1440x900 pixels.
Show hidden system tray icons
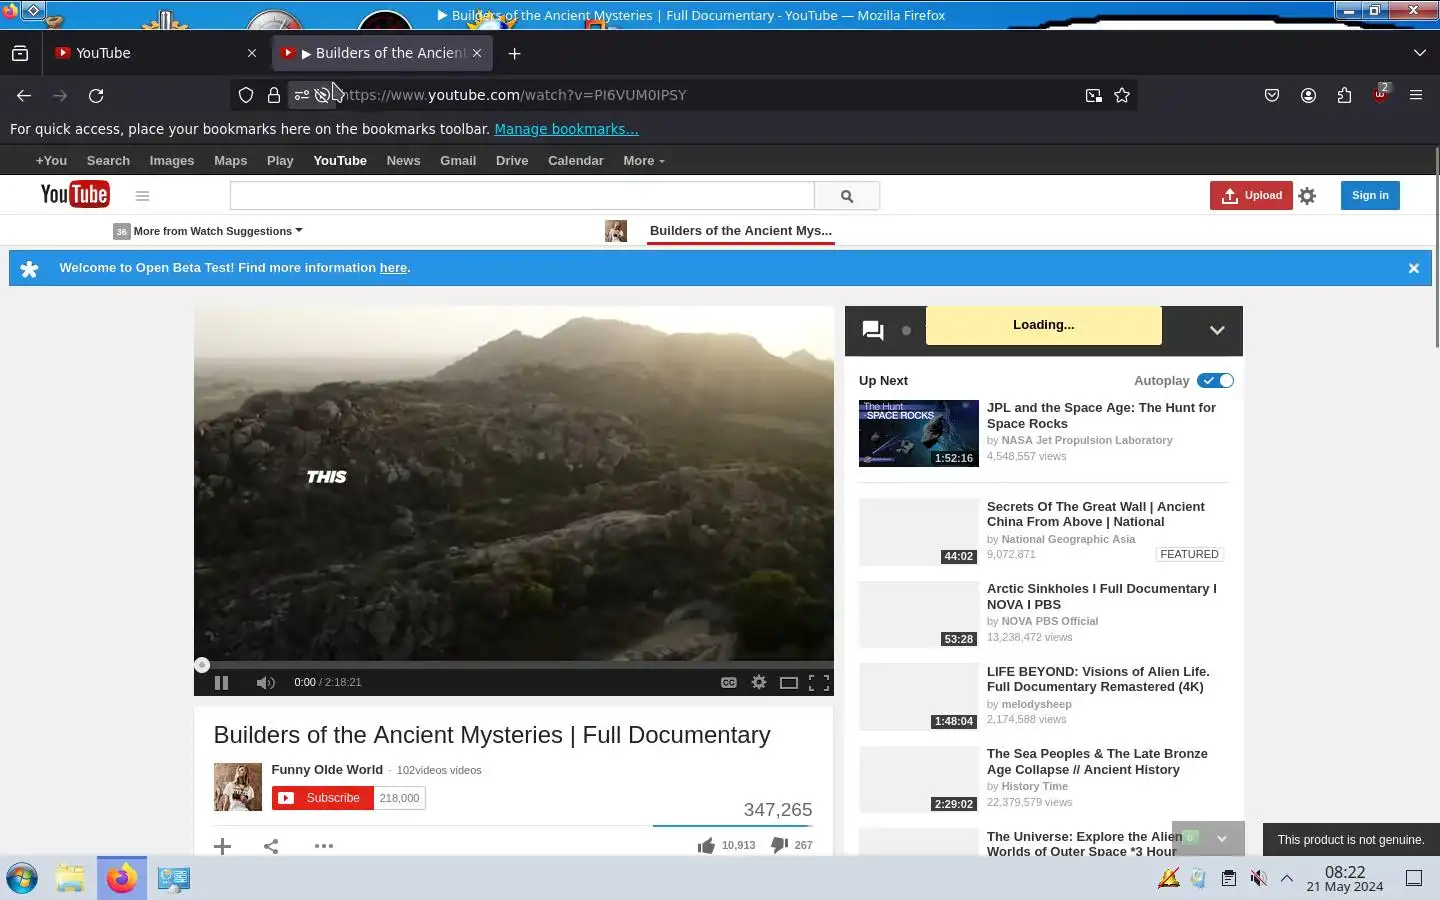(1287, 879)
